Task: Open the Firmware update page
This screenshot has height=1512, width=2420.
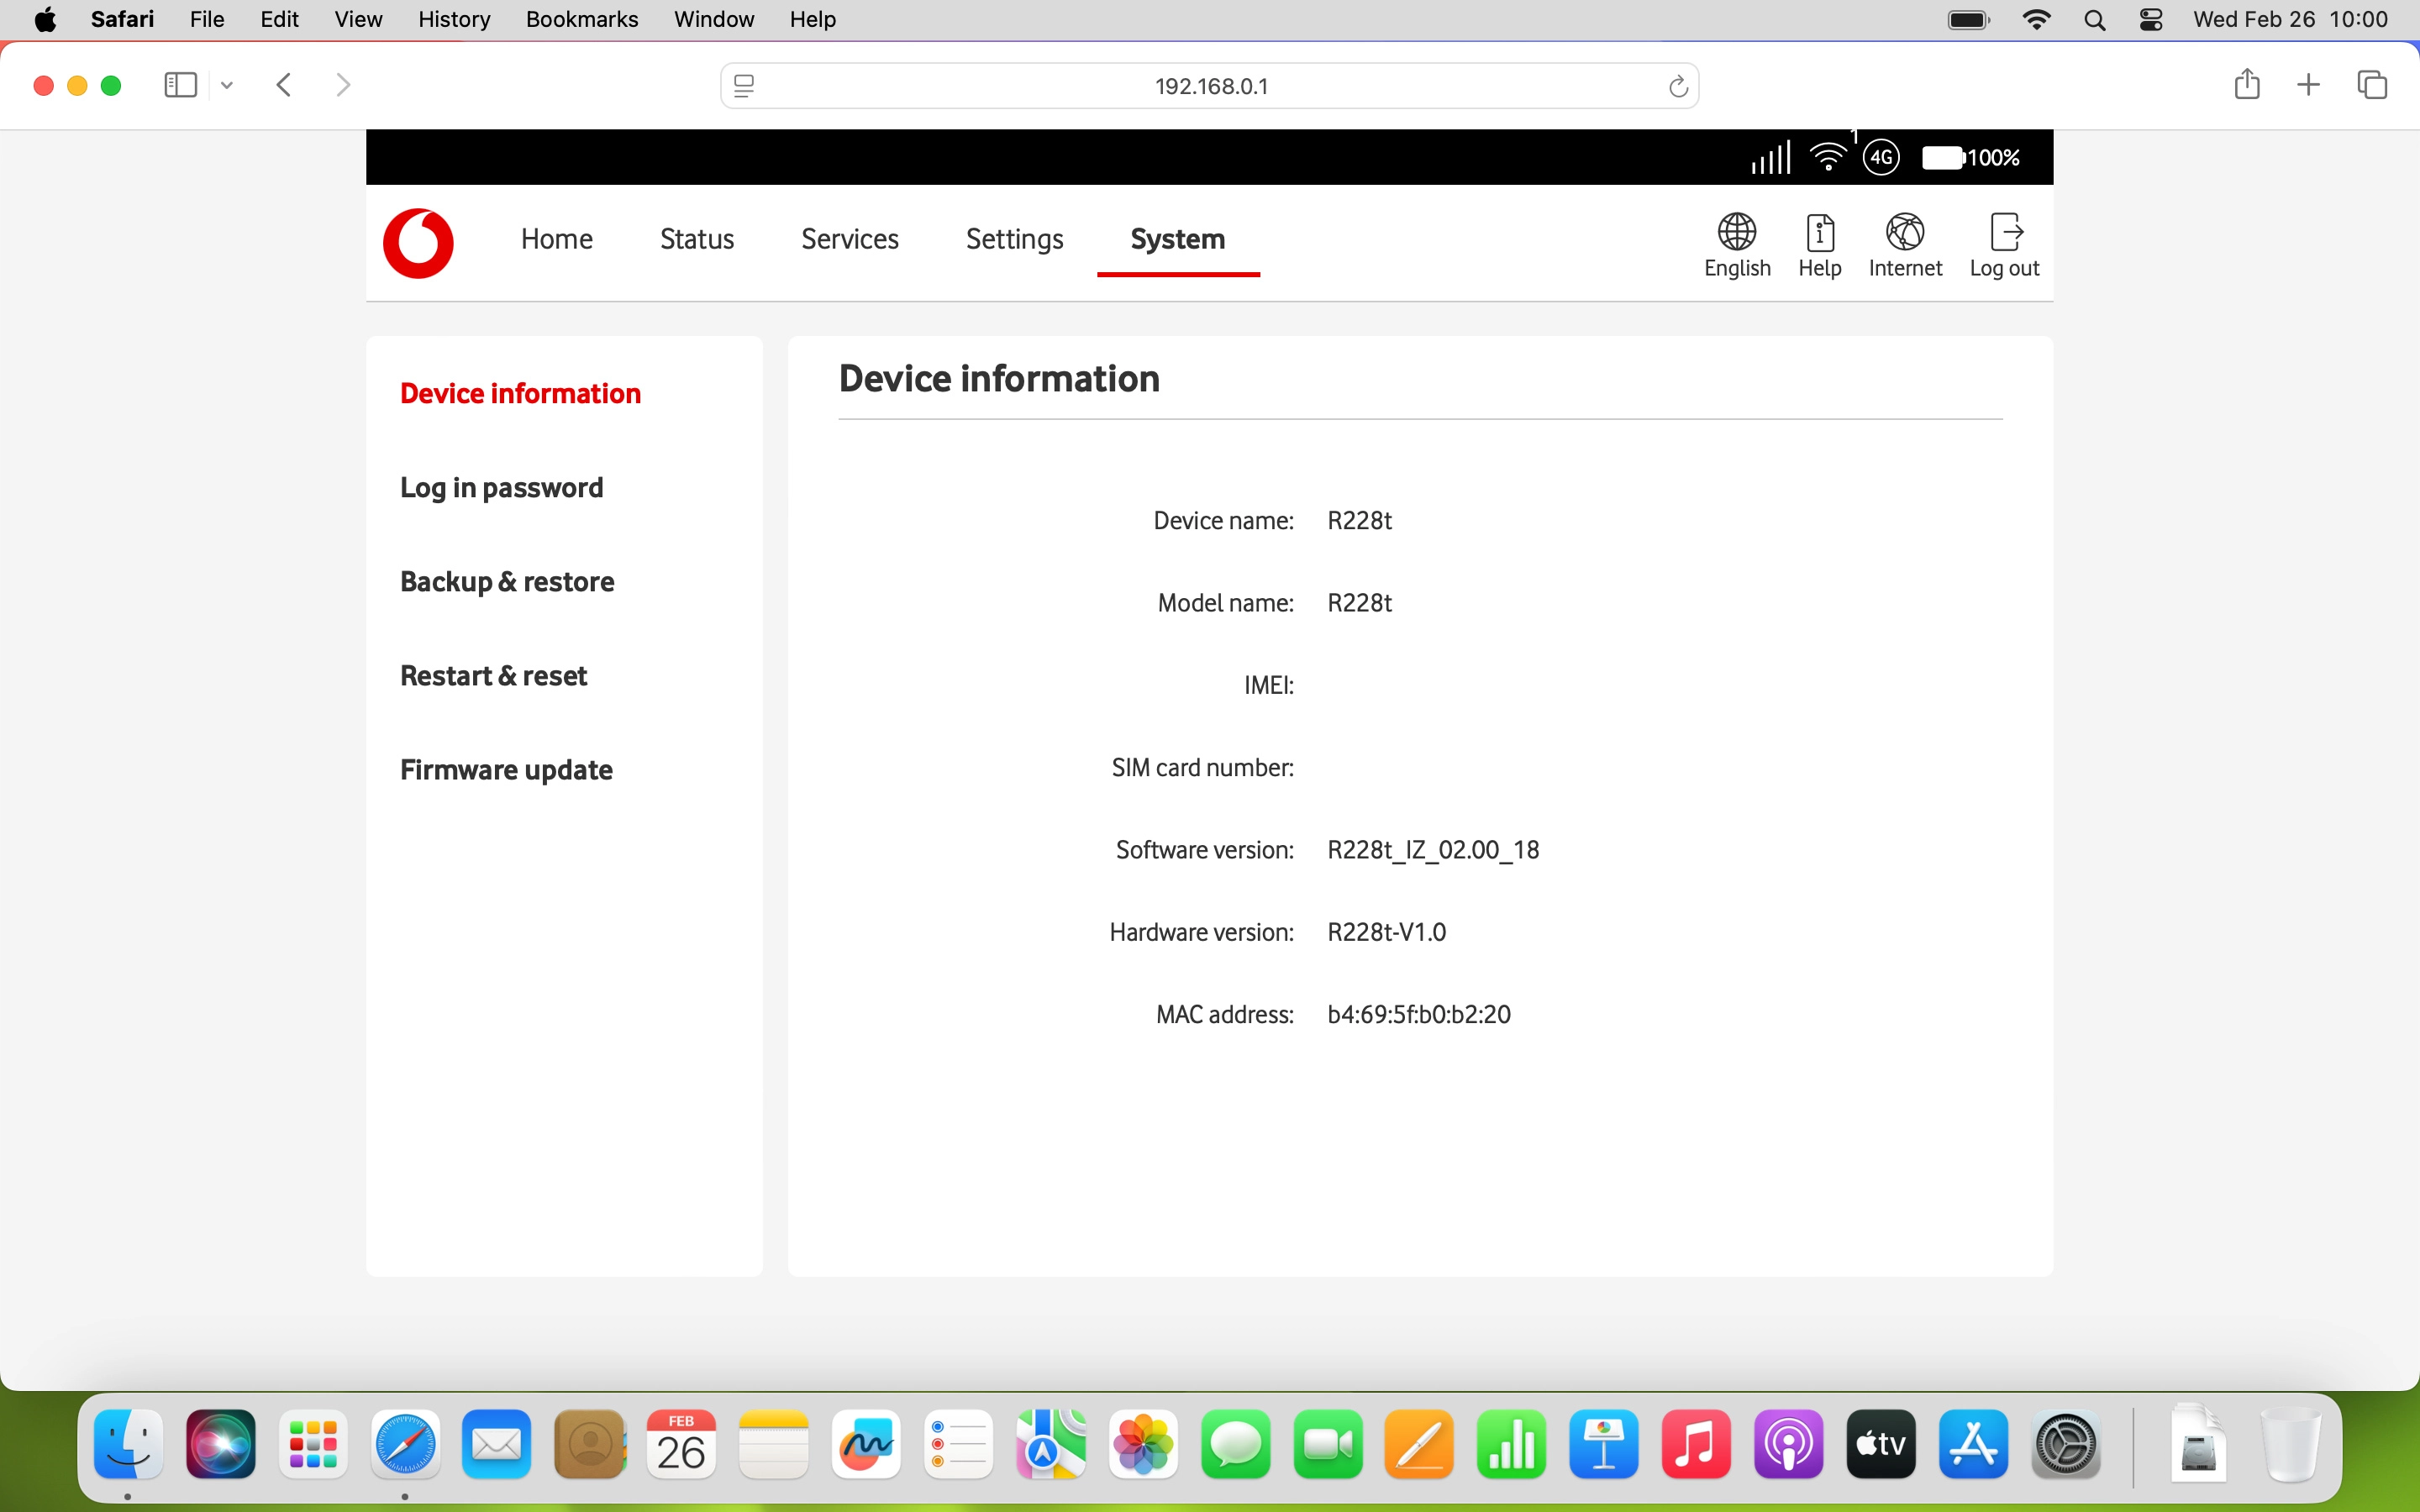Action: [506, 769]
